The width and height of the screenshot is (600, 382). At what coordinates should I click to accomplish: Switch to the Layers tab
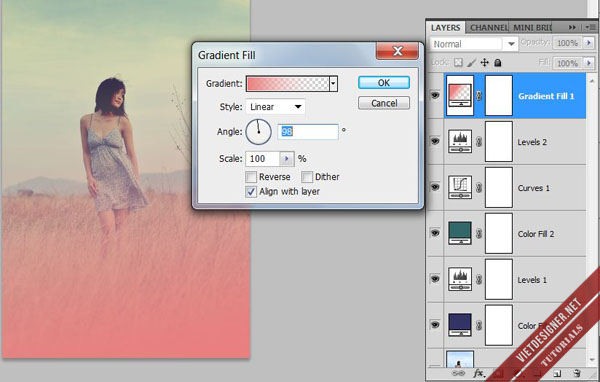click(446, 28)
